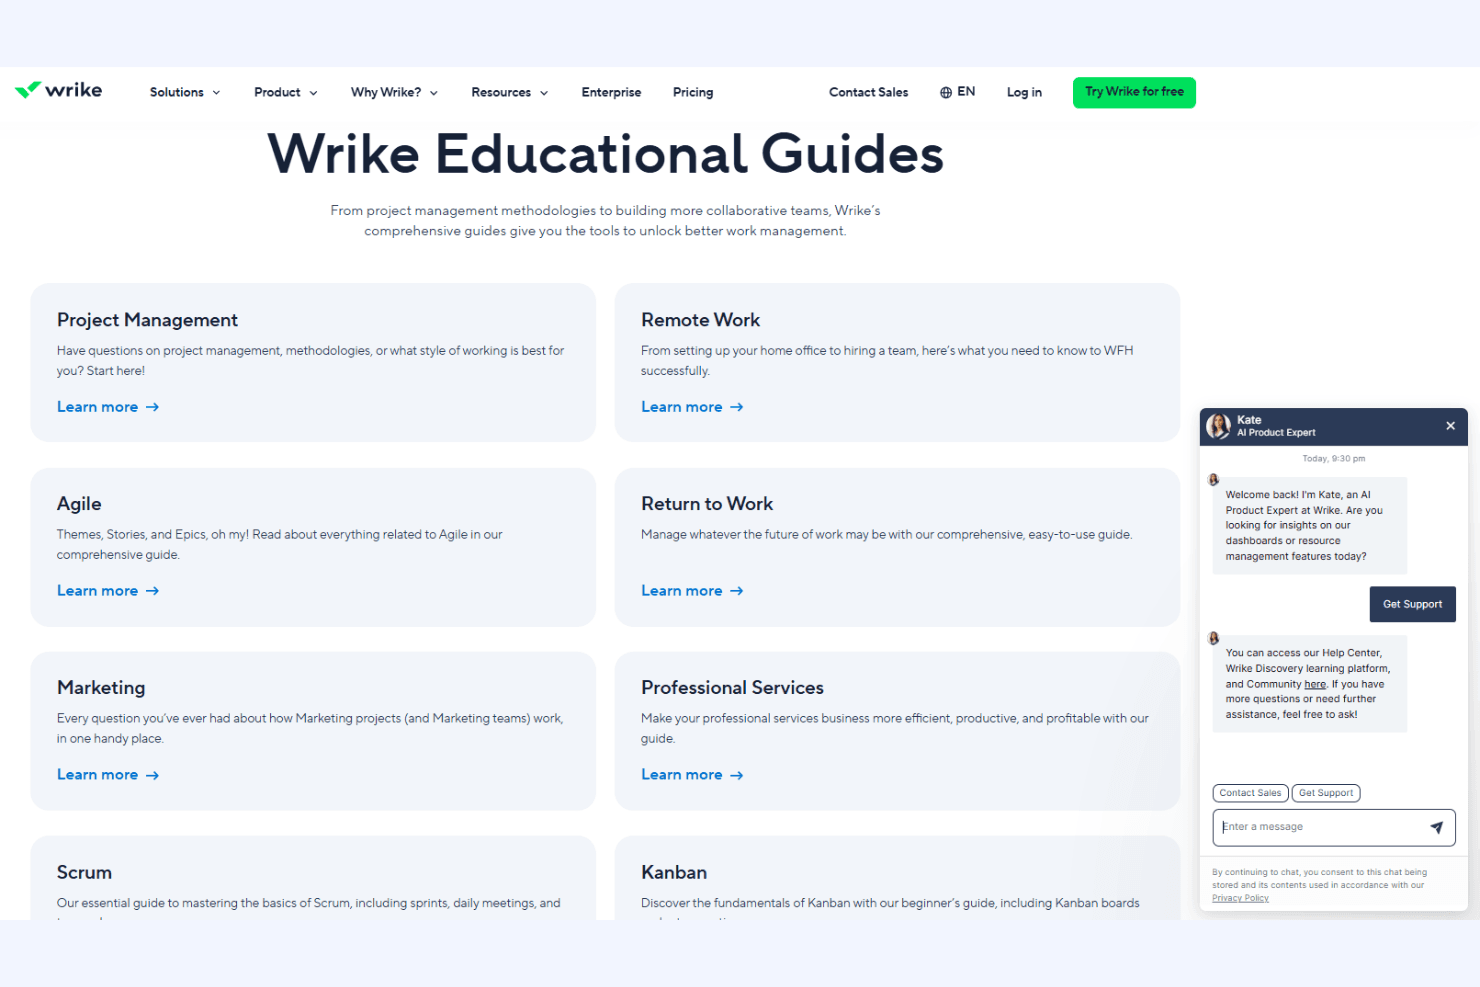Click the Professional Services card heading

pos(732,688)
